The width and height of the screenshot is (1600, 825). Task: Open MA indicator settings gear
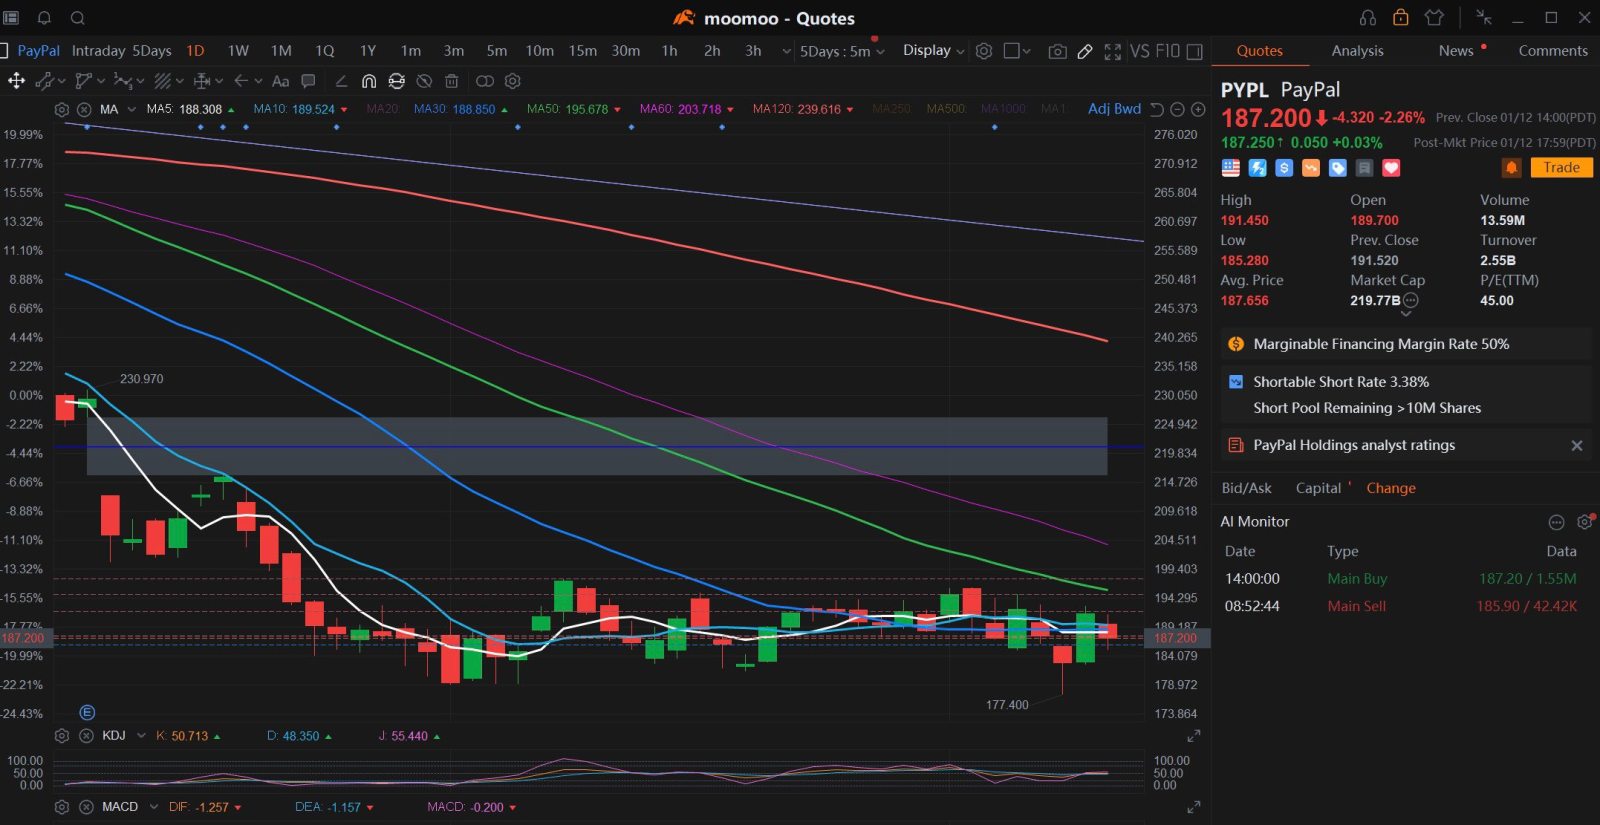(x=62, y=109)
